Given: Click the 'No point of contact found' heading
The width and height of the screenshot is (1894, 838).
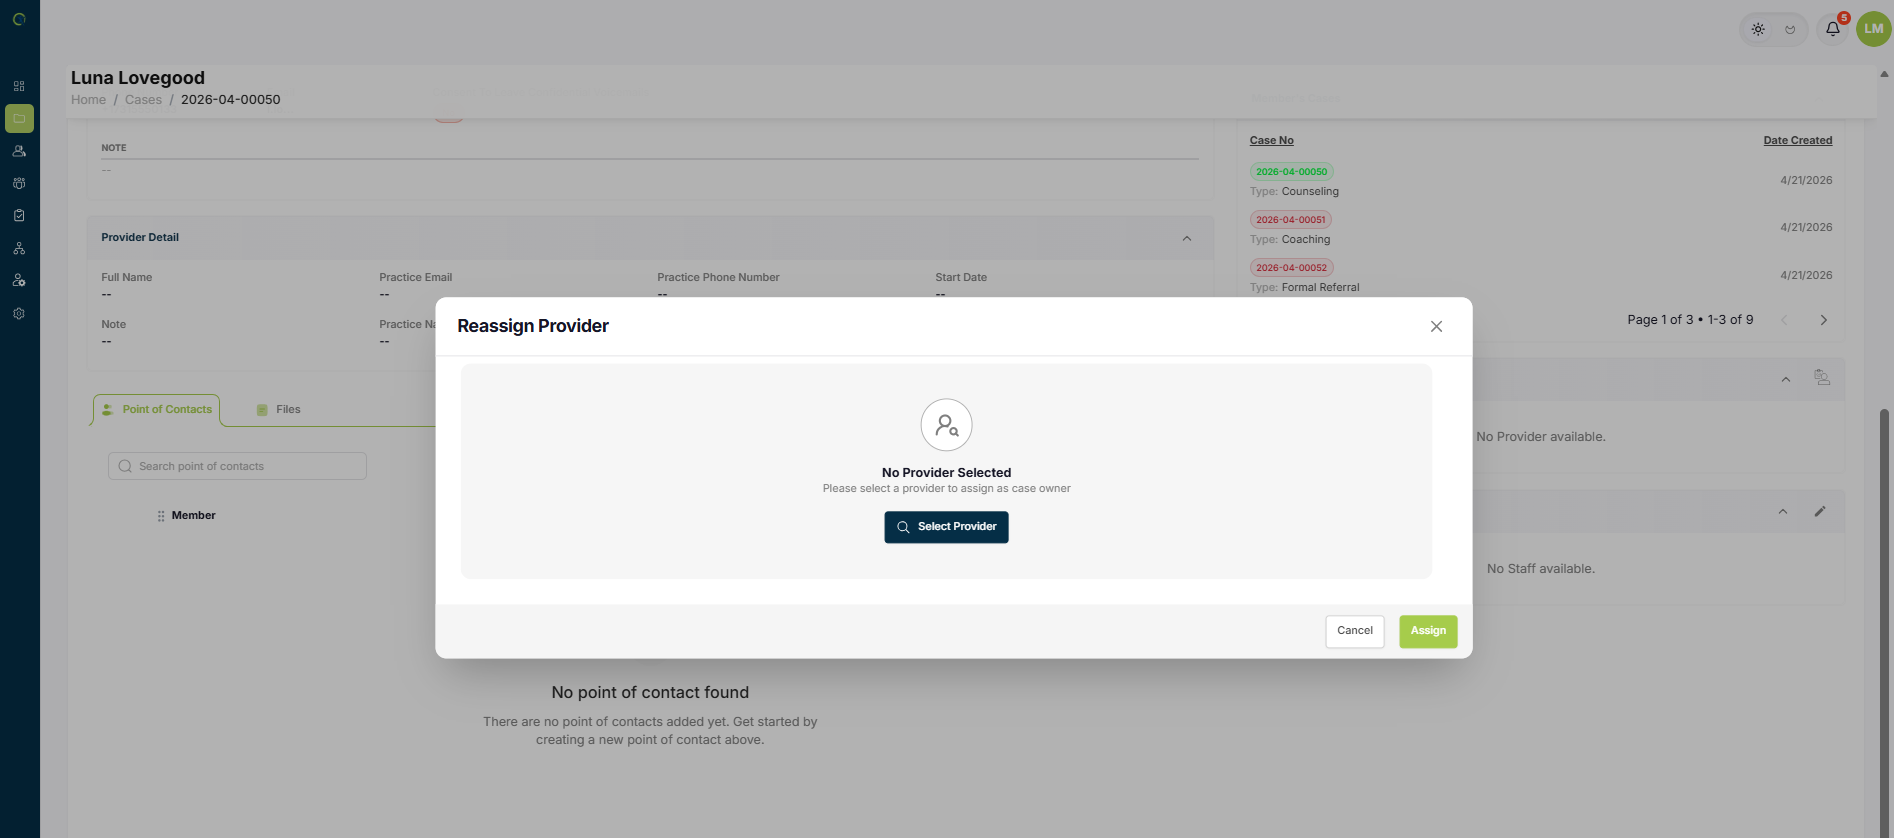Looking at the screenshot, I should tap(650, 692).
